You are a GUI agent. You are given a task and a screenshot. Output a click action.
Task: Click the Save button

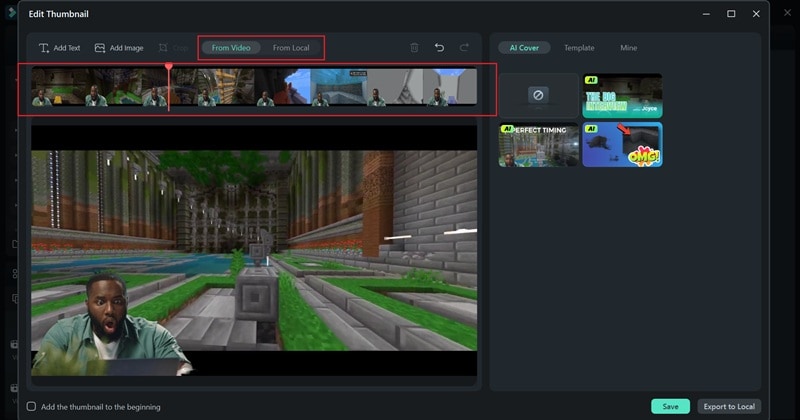670,406
